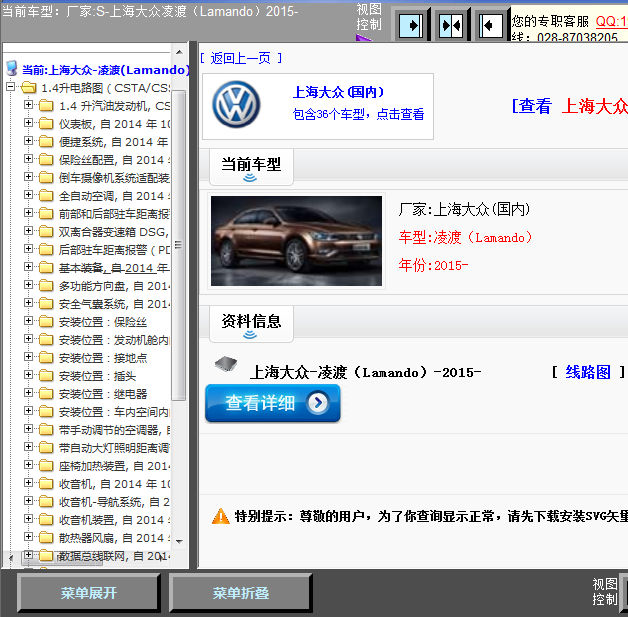
Task: Click the tree vertical scrollbar thumb
Action: pos(179,245)
